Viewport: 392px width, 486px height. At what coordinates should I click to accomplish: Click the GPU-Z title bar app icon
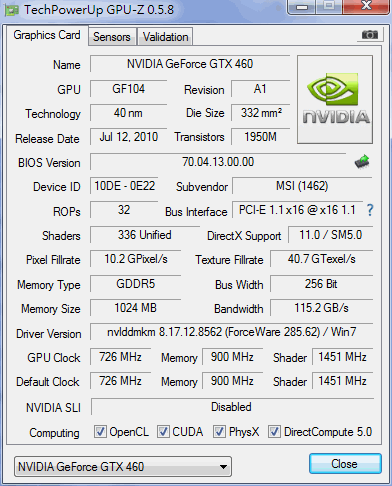pos(11,11)
